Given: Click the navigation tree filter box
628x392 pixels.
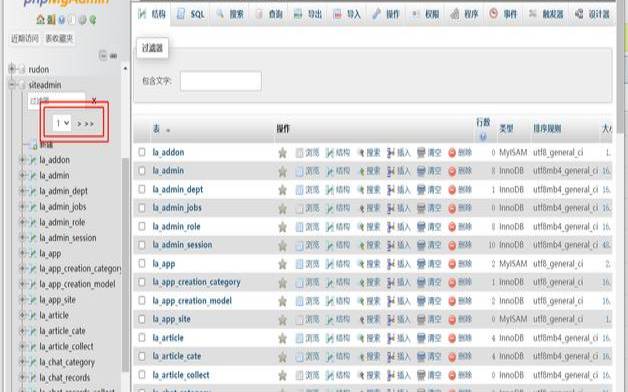Looking at the screenshot, I should (56, 100).
